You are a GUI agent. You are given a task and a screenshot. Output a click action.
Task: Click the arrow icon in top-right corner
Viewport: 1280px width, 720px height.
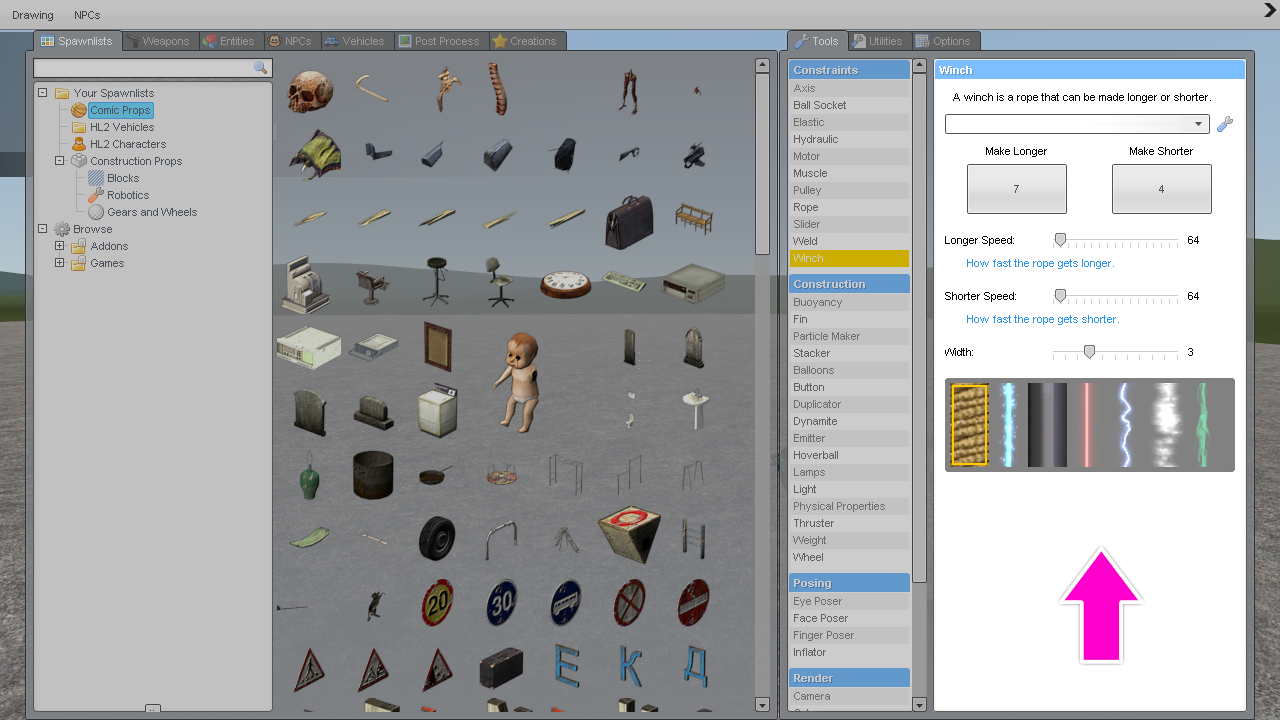pyautogui.click(x=1270, y=10)
